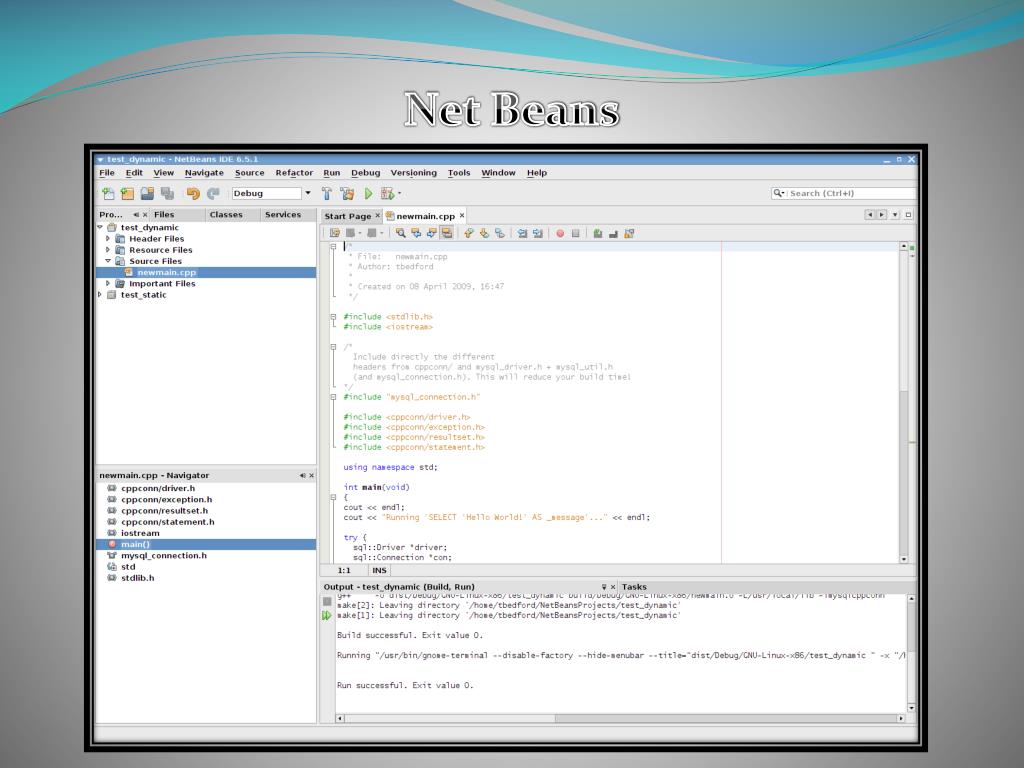Click the editor vertical scrollbar

click(904, 402)
